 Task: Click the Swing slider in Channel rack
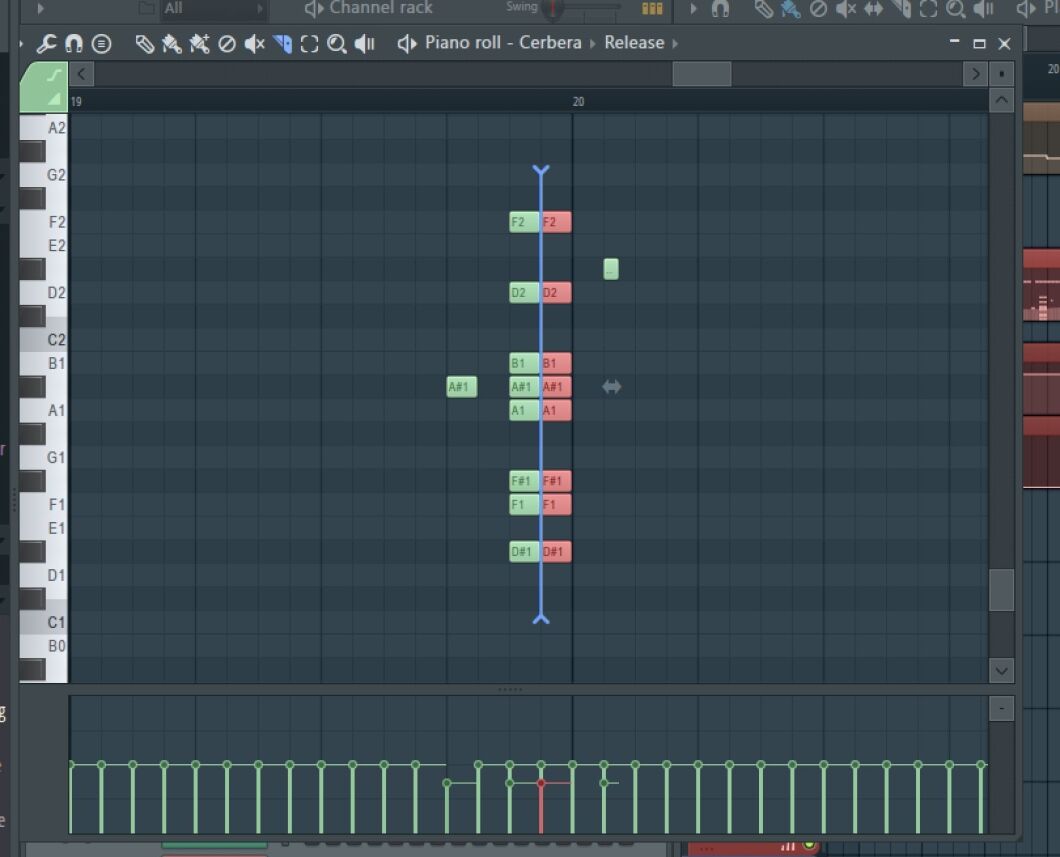(553, 9)
